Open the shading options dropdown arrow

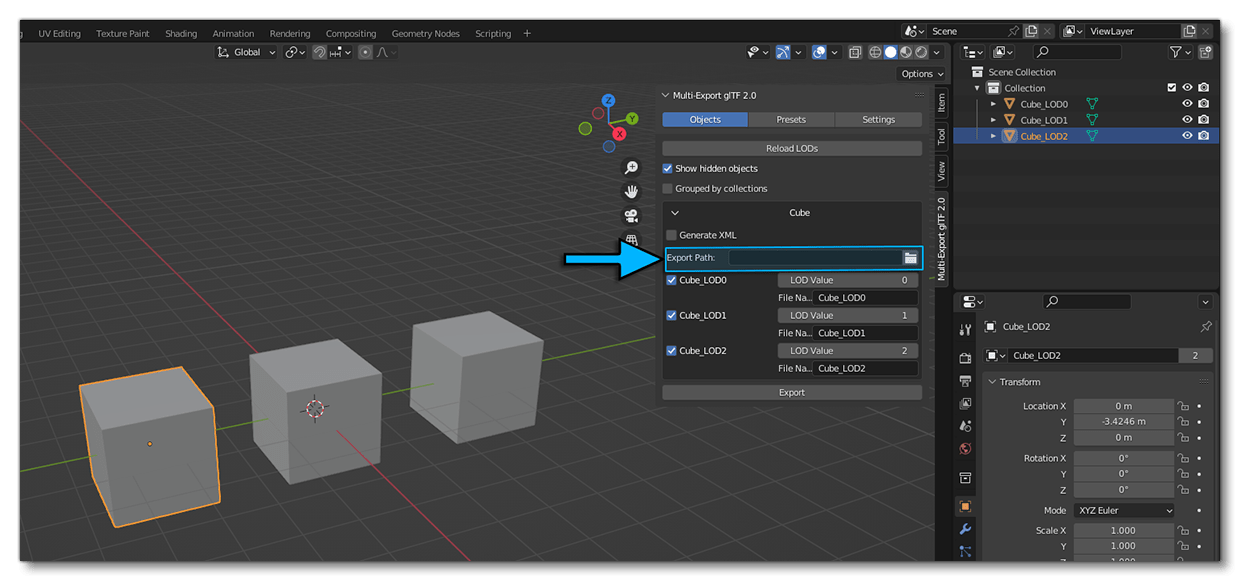937,52
